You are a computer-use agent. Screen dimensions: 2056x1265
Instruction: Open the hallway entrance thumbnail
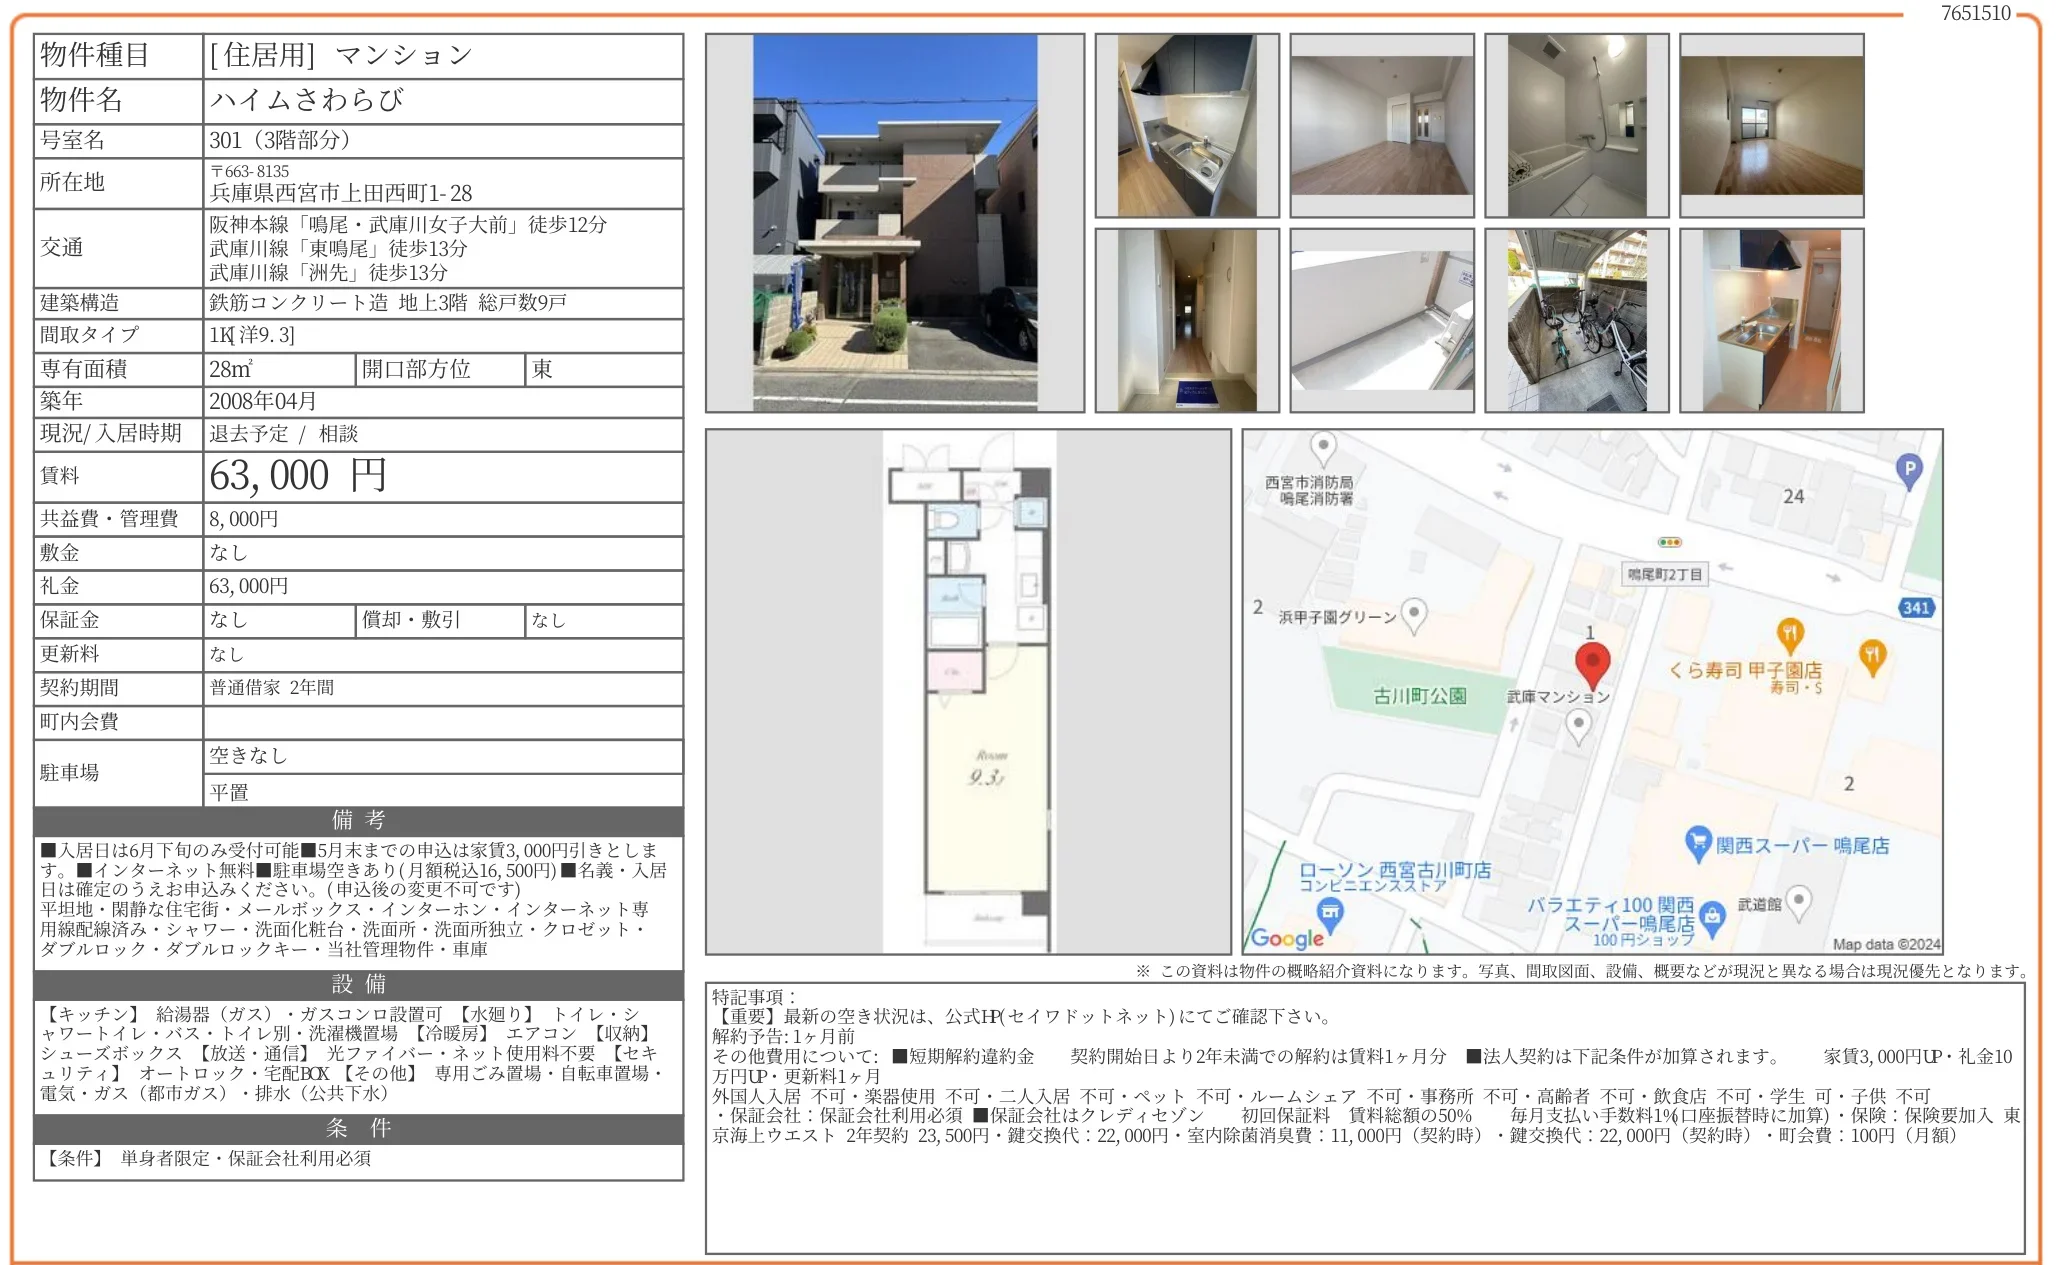click(x=1187, y=321)
